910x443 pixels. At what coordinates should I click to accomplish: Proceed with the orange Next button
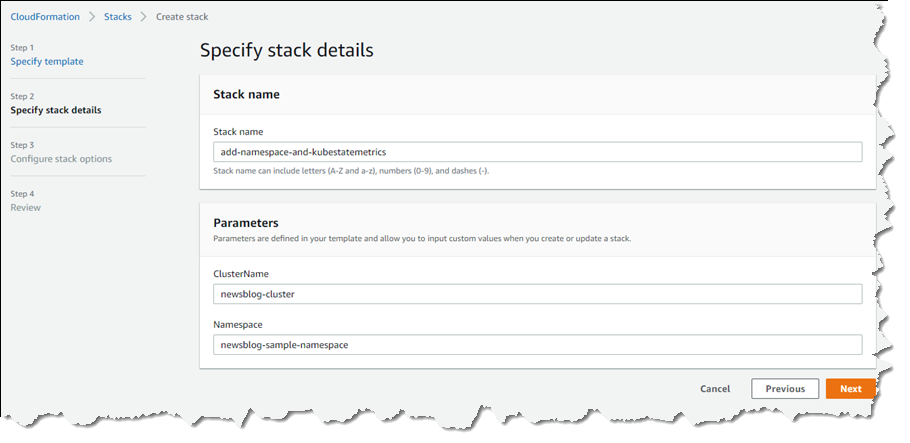[850, 389]
